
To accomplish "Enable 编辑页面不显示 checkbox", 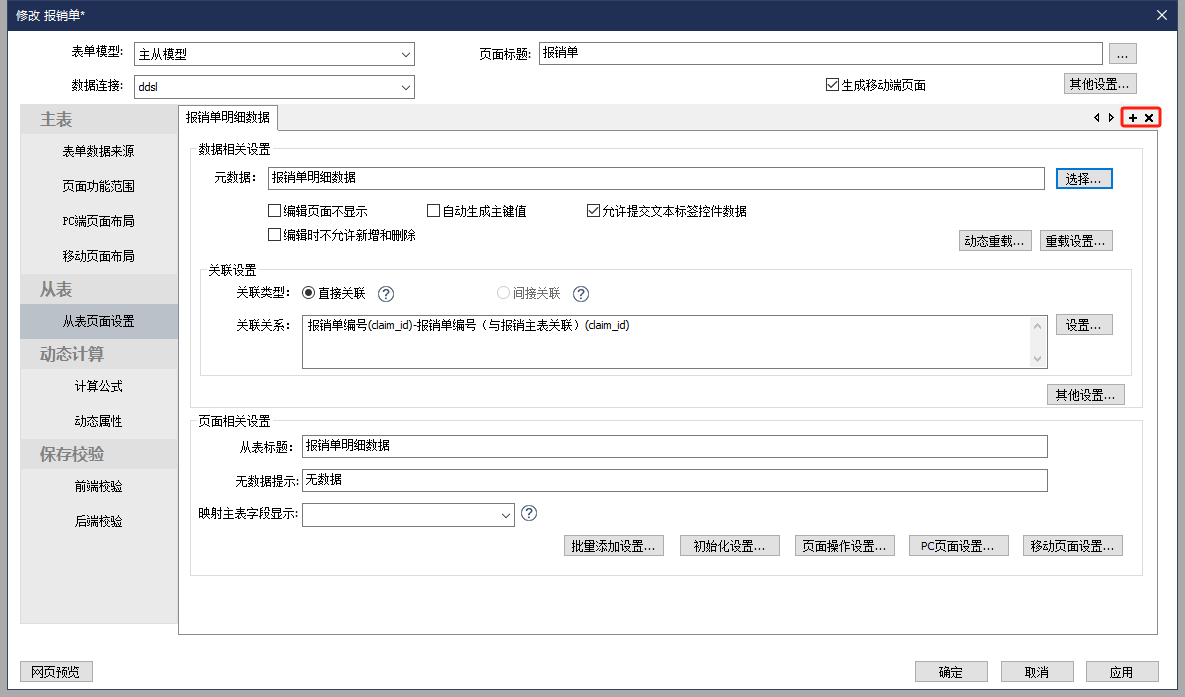I will [x=274, y=211].
